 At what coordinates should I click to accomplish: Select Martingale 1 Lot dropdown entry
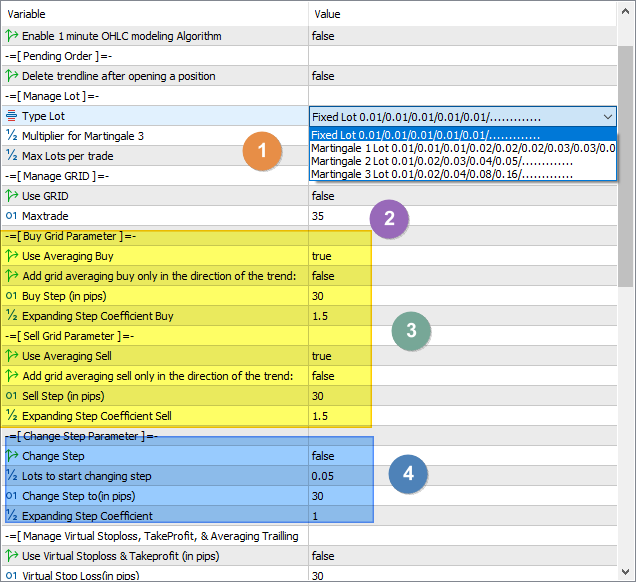pos(462,148)
